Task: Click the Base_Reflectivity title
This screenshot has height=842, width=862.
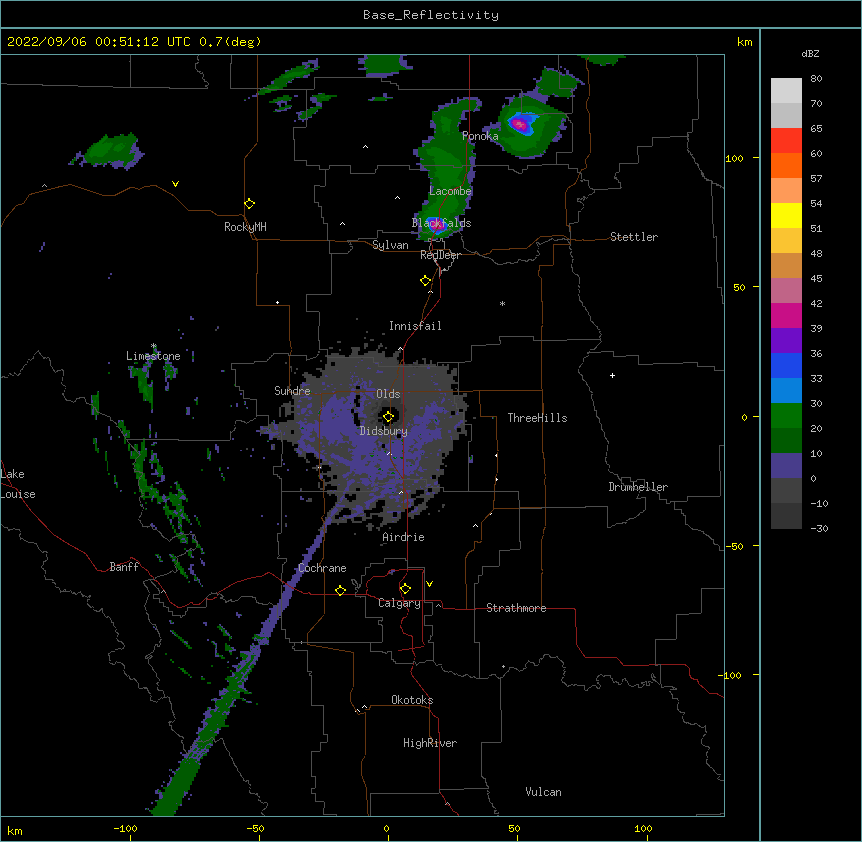Action: (431, 15)
